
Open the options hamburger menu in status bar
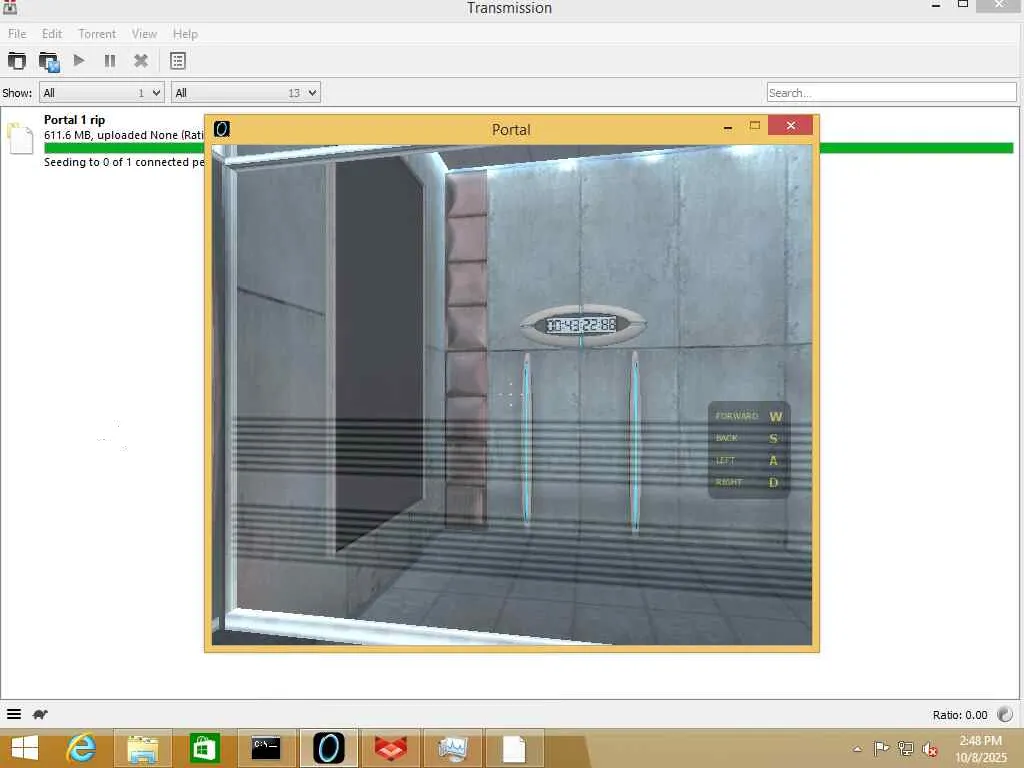[14, 714]
